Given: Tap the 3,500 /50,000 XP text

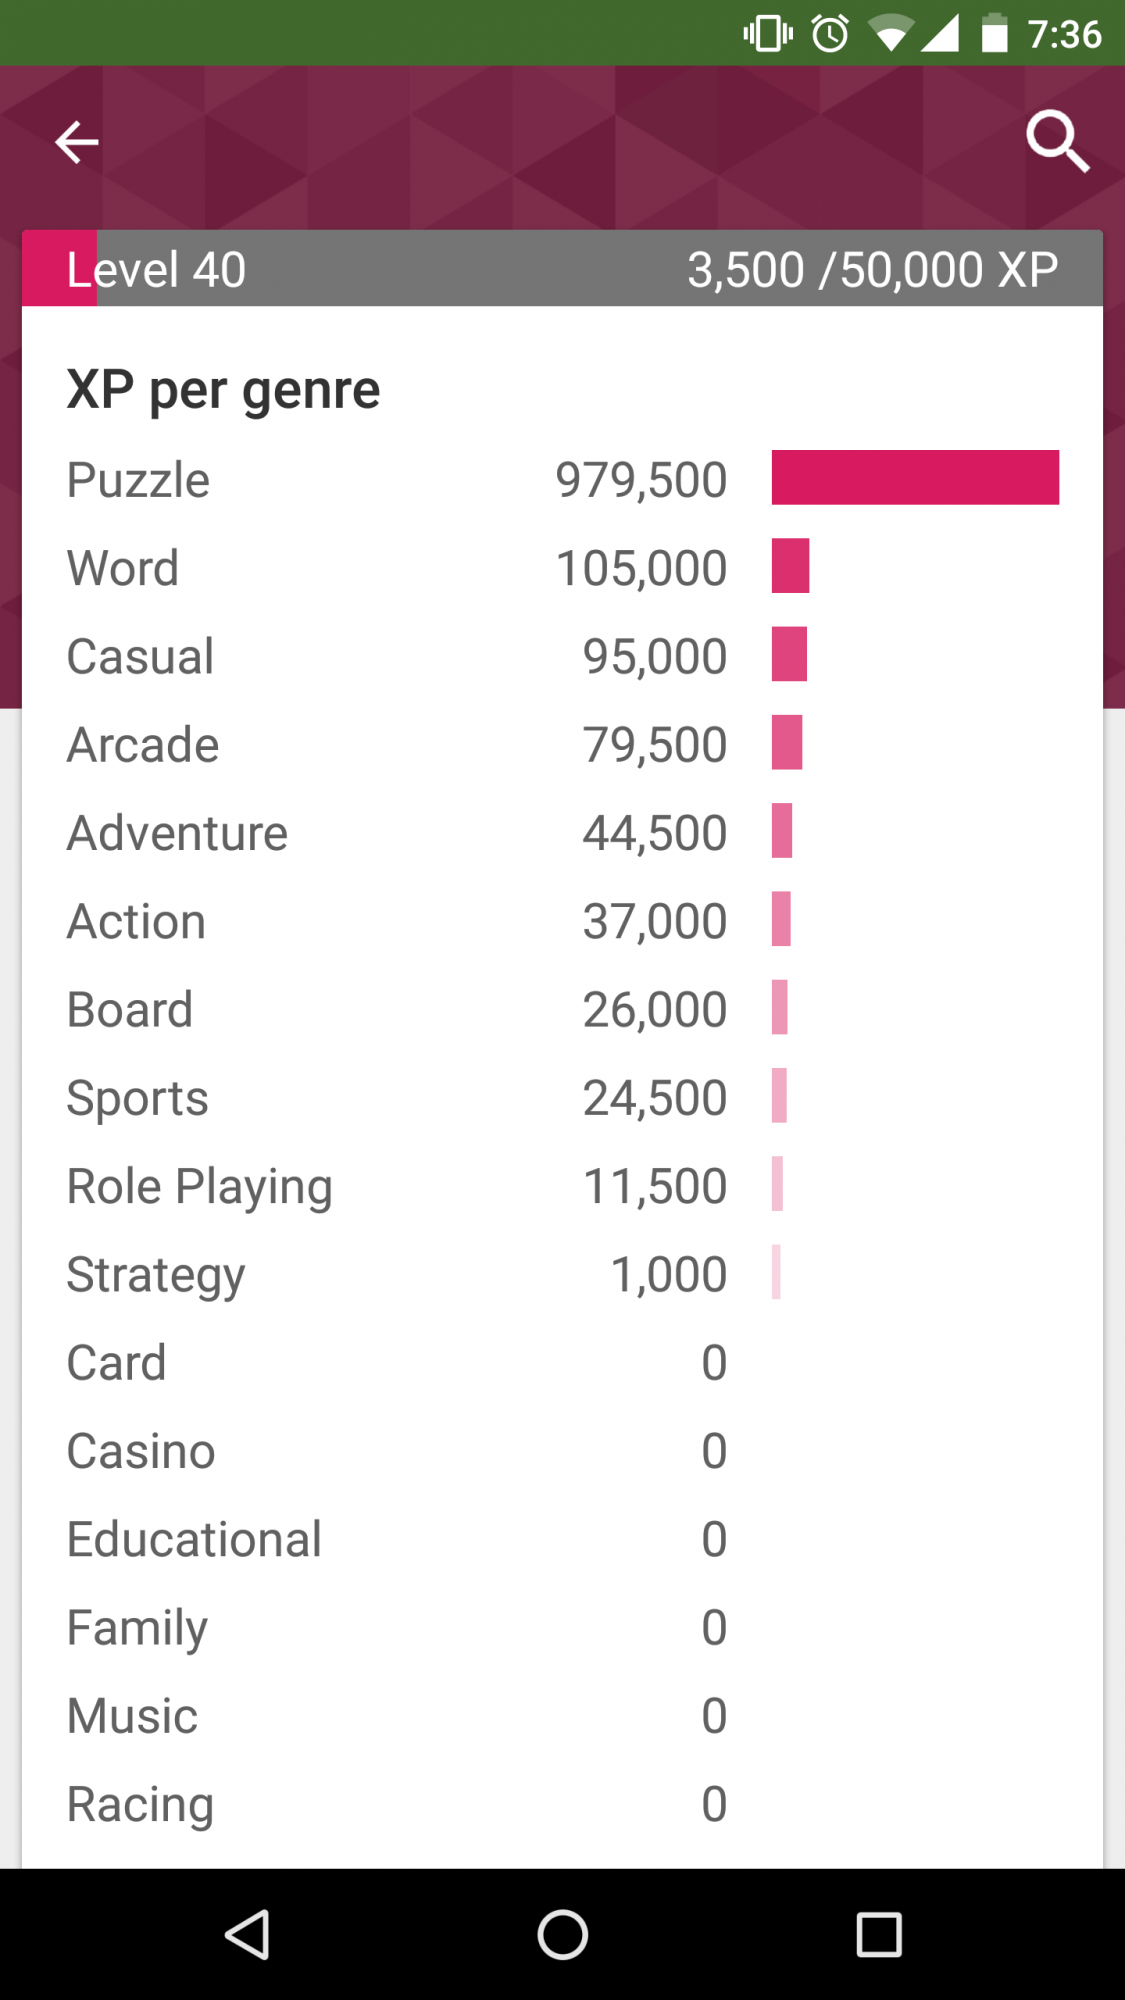Looking at the screenshot, I should [x=872, y=269].
